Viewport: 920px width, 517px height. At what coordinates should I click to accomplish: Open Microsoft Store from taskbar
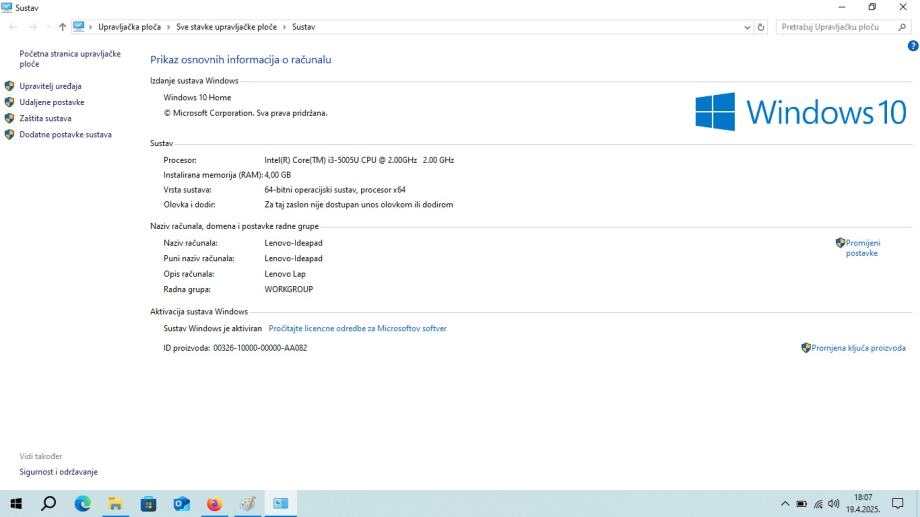(x=148, y=504)
